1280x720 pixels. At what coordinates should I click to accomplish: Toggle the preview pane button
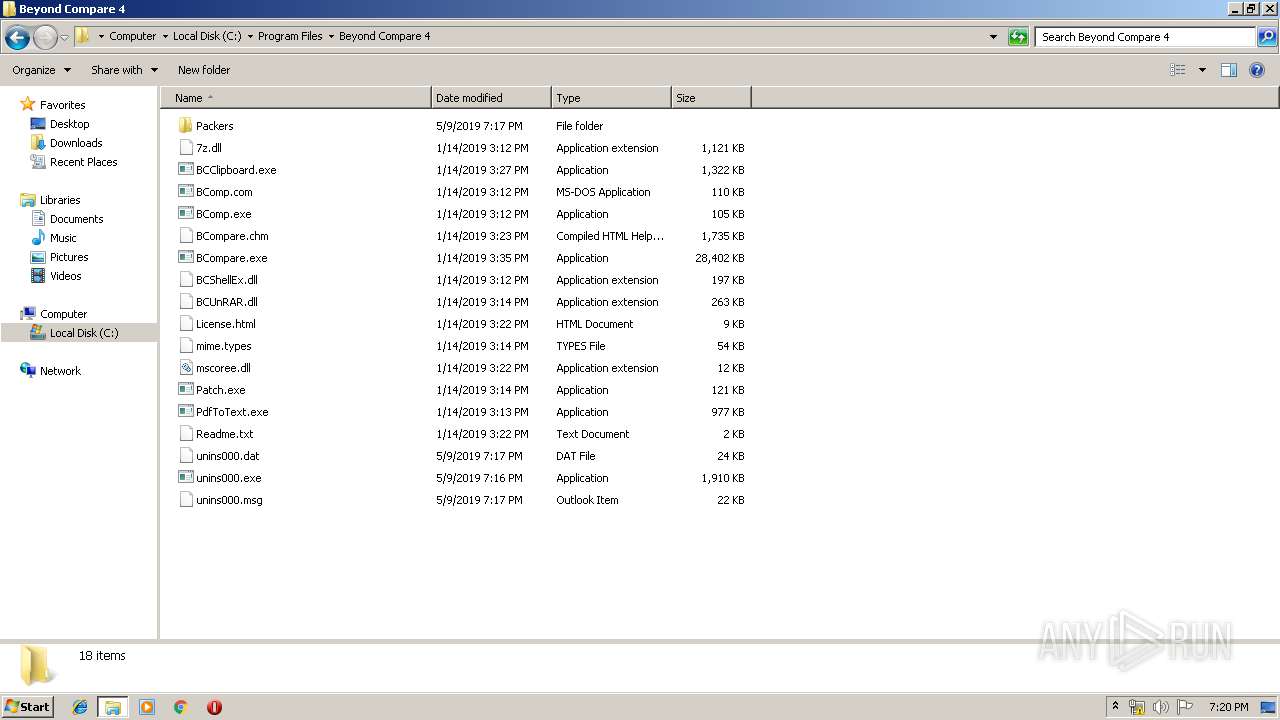pyautogui.click(x=1229, y=70)
